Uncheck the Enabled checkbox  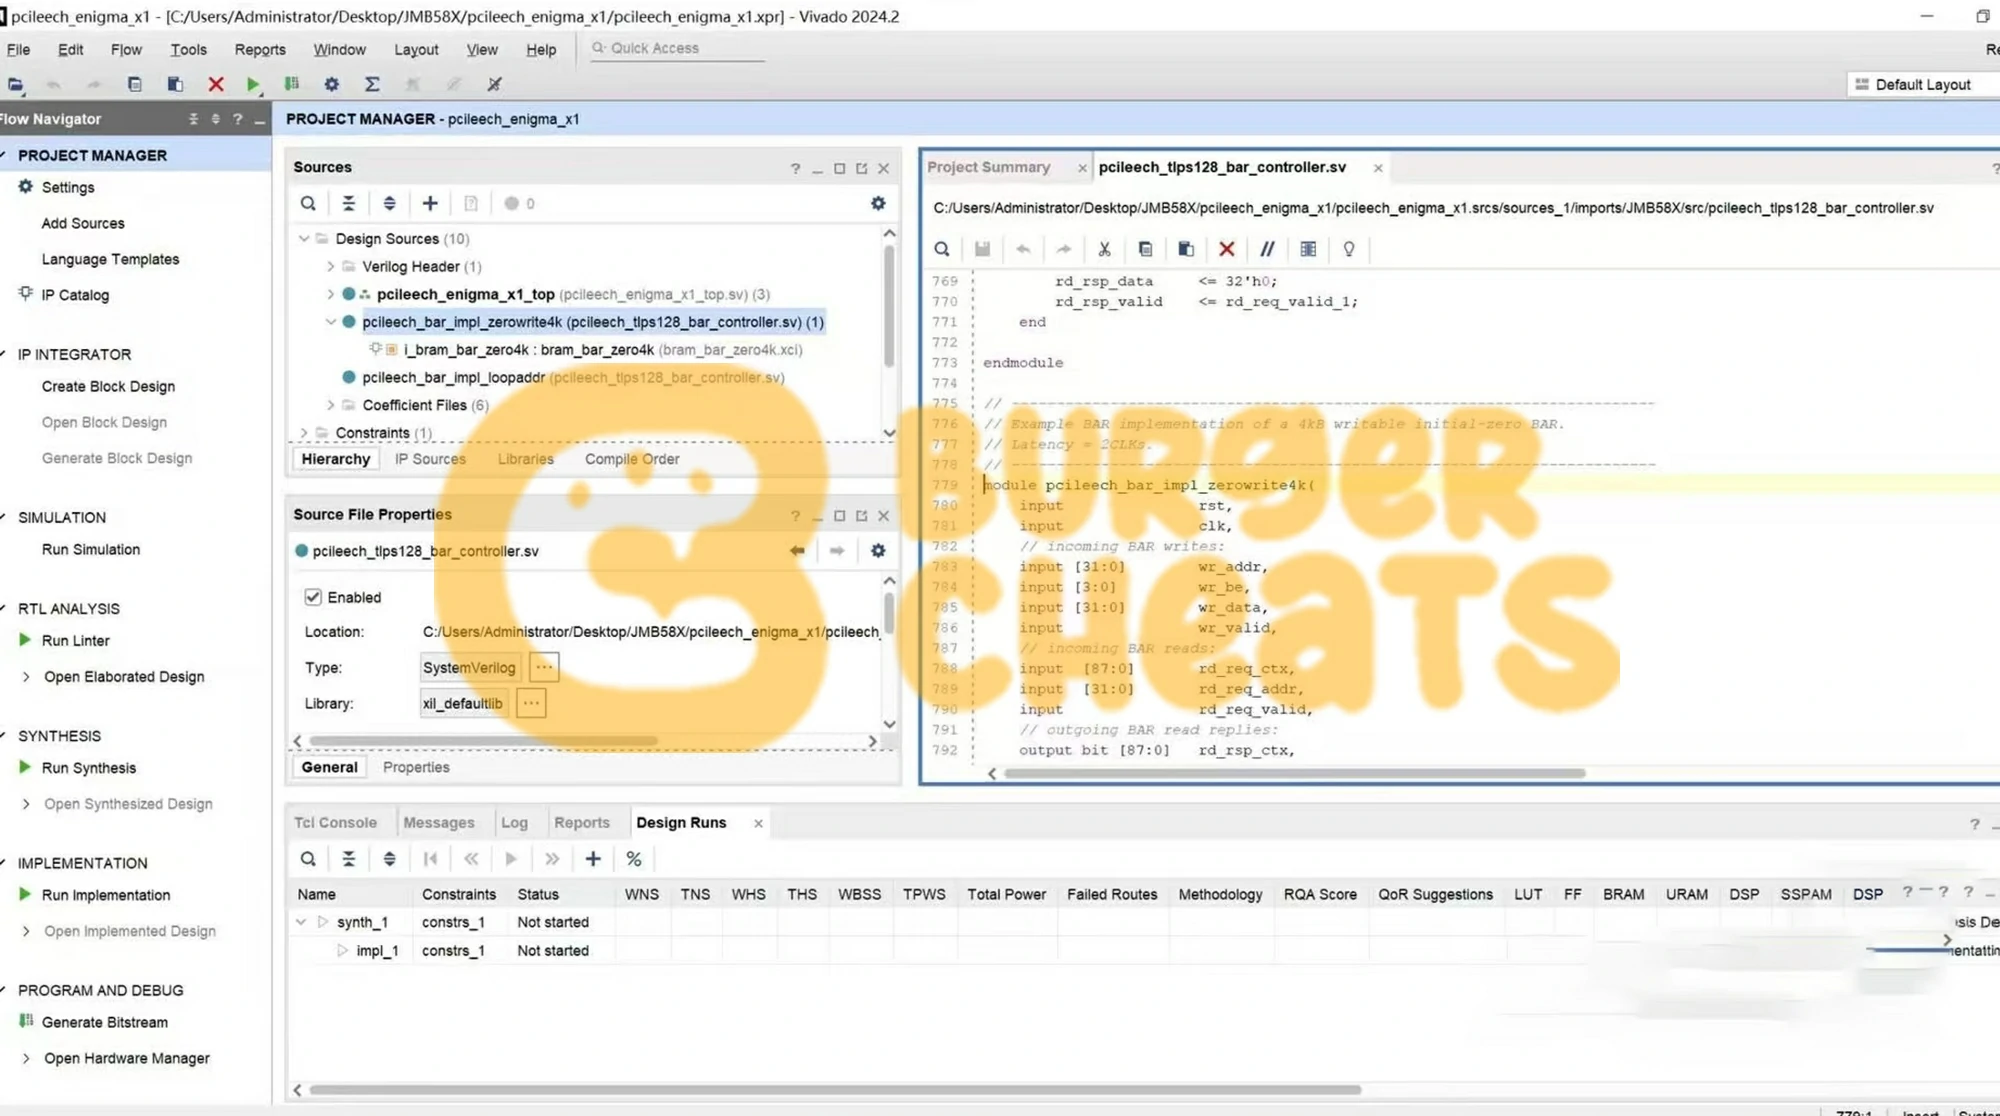(x=313, y=597)
